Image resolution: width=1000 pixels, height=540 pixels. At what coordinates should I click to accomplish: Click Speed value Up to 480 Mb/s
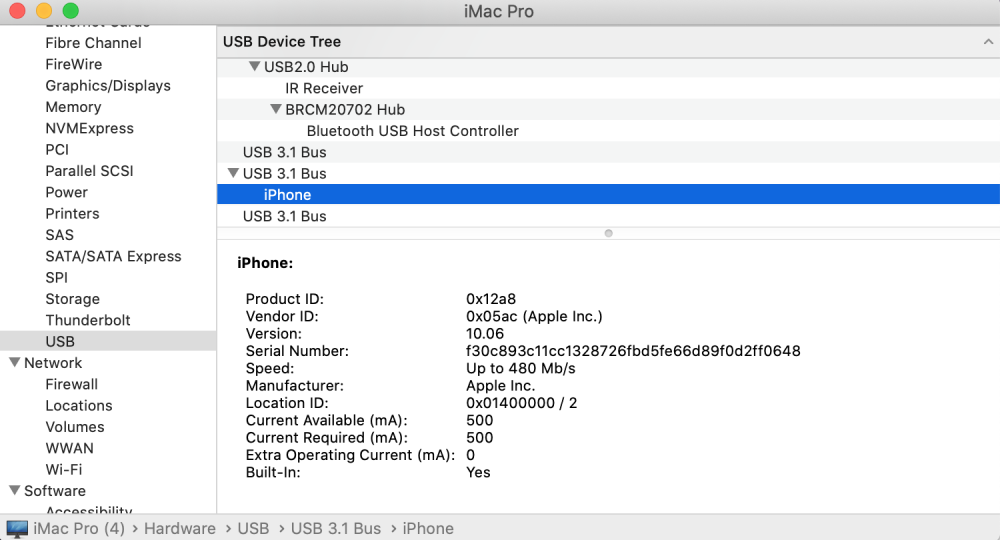point(520,369)
